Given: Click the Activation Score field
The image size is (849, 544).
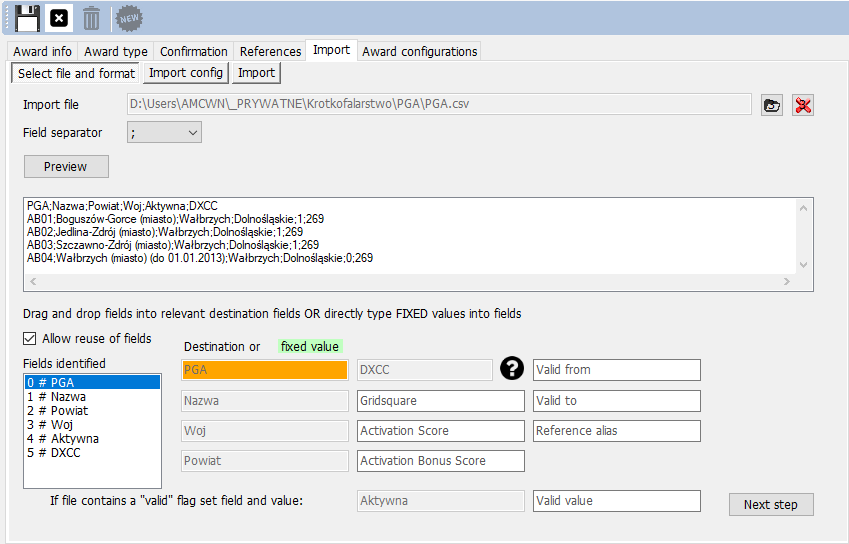Looking at the screenshot, I should (441, 431).
